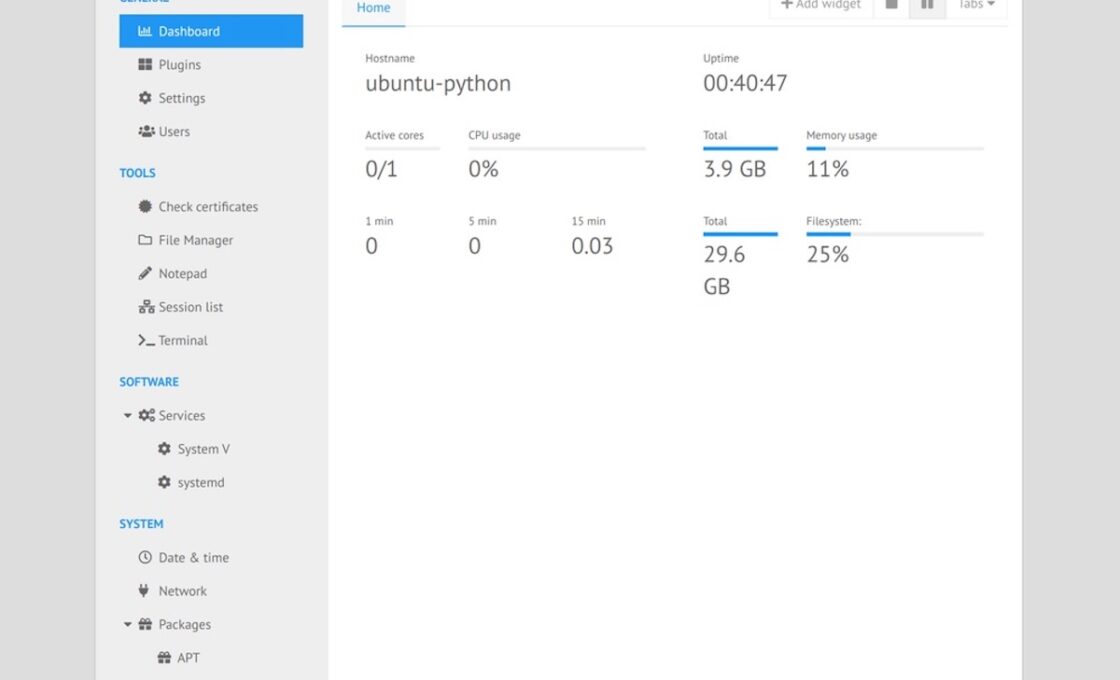Collapse the Packages tree
The image size is (1120, 680).
(128, 624)
